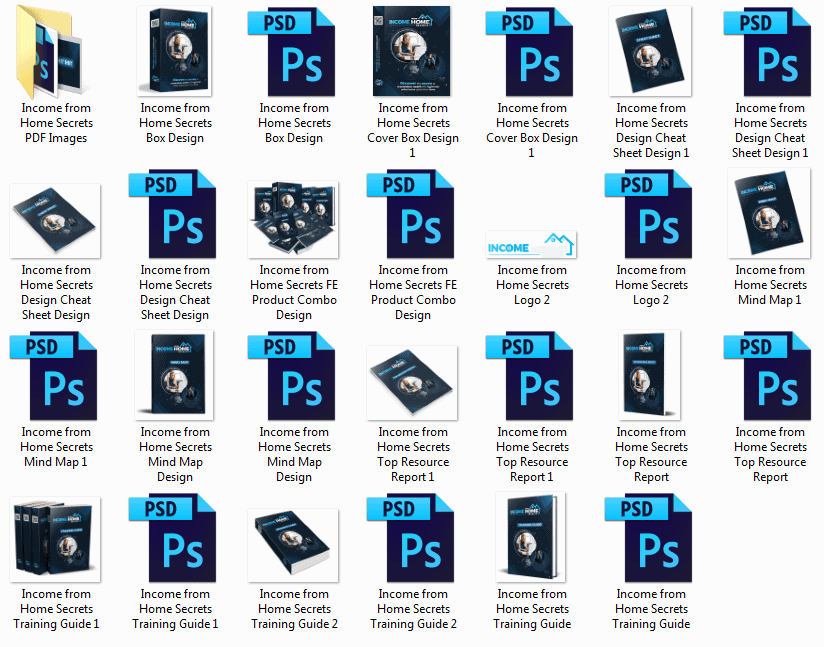Select the Design Cheat Sheet Design 1 preview
This screenshot has width=824, height=647.
click(650, 50)
